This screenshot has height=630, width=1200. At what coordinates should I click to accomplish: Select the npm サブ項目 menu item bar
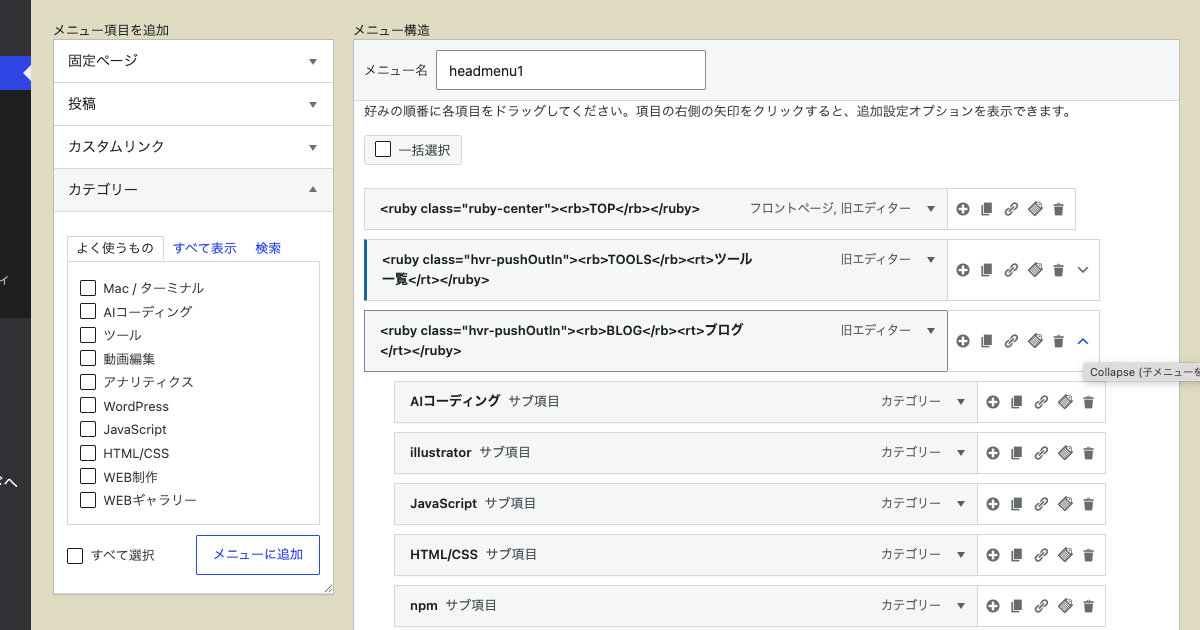coord(685,606)
